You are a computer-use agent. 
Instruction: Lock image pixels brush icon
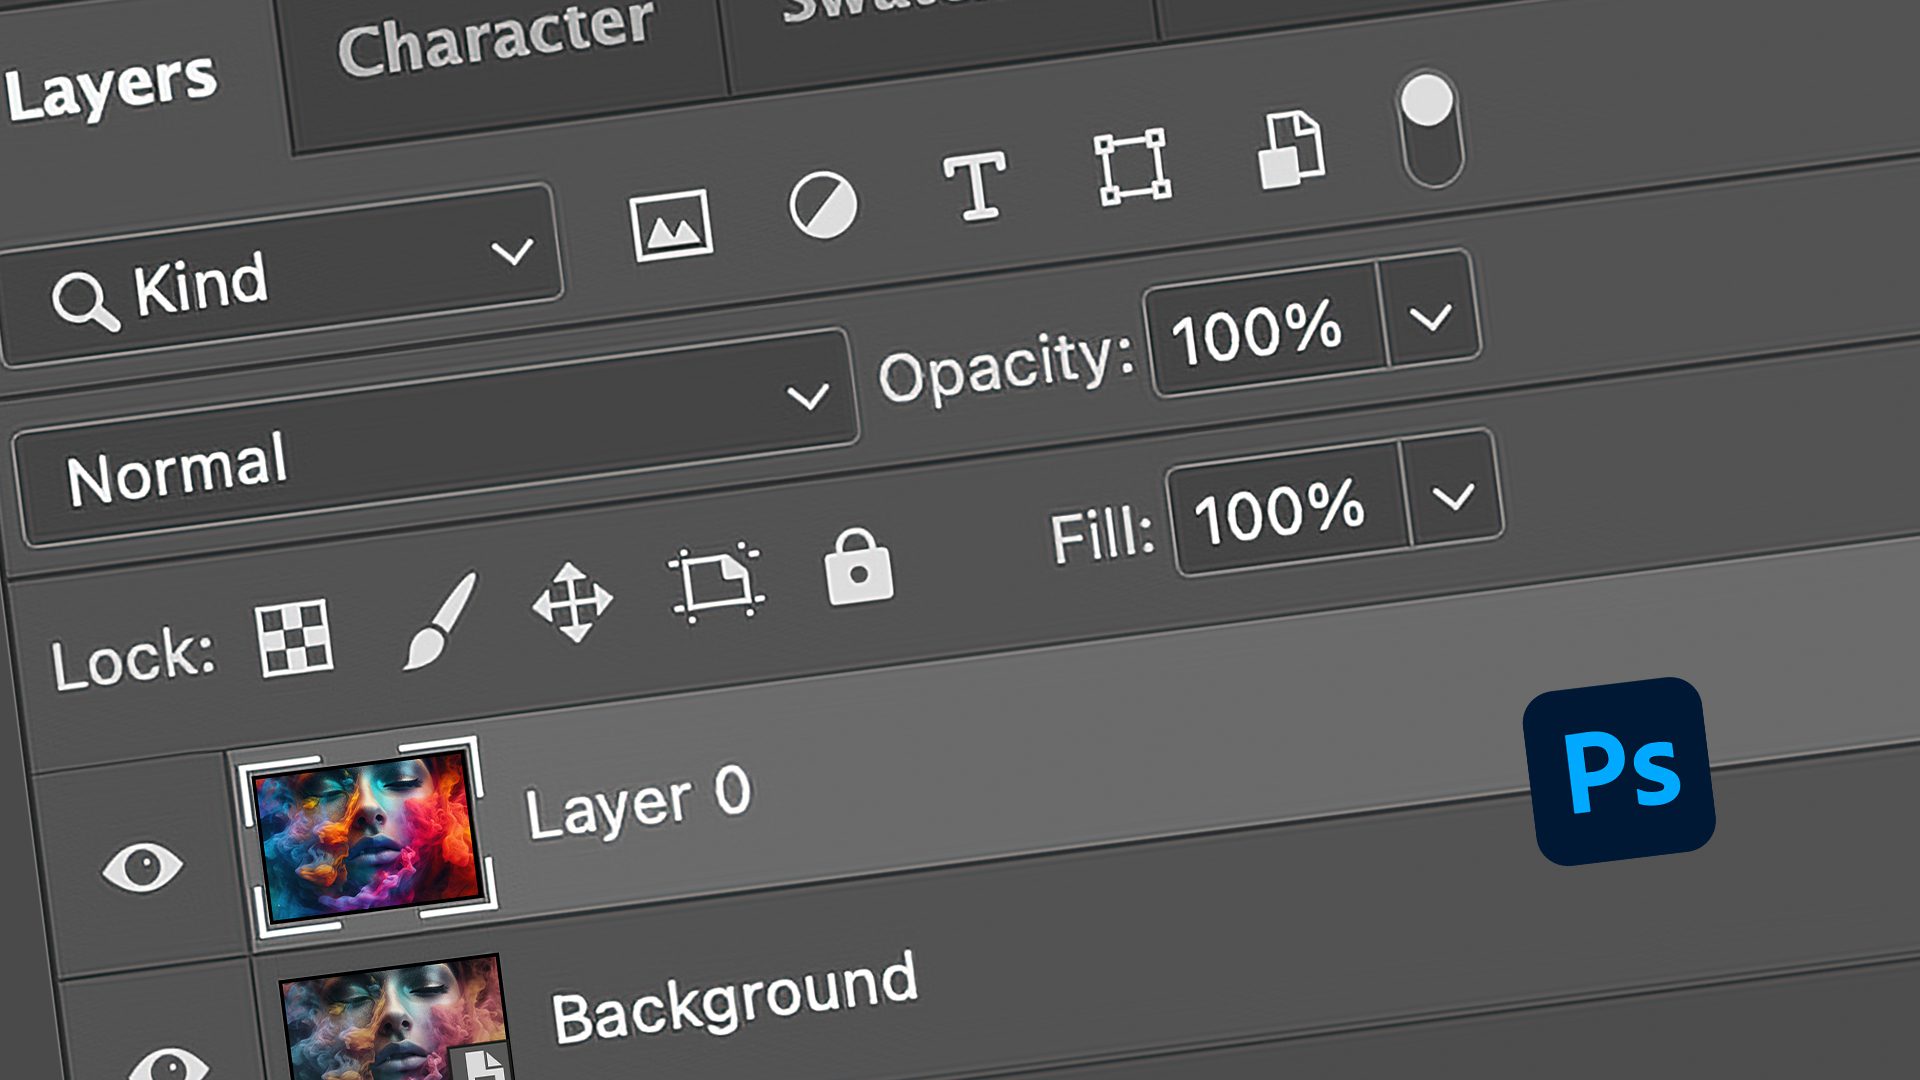click(x=440, y=620)
